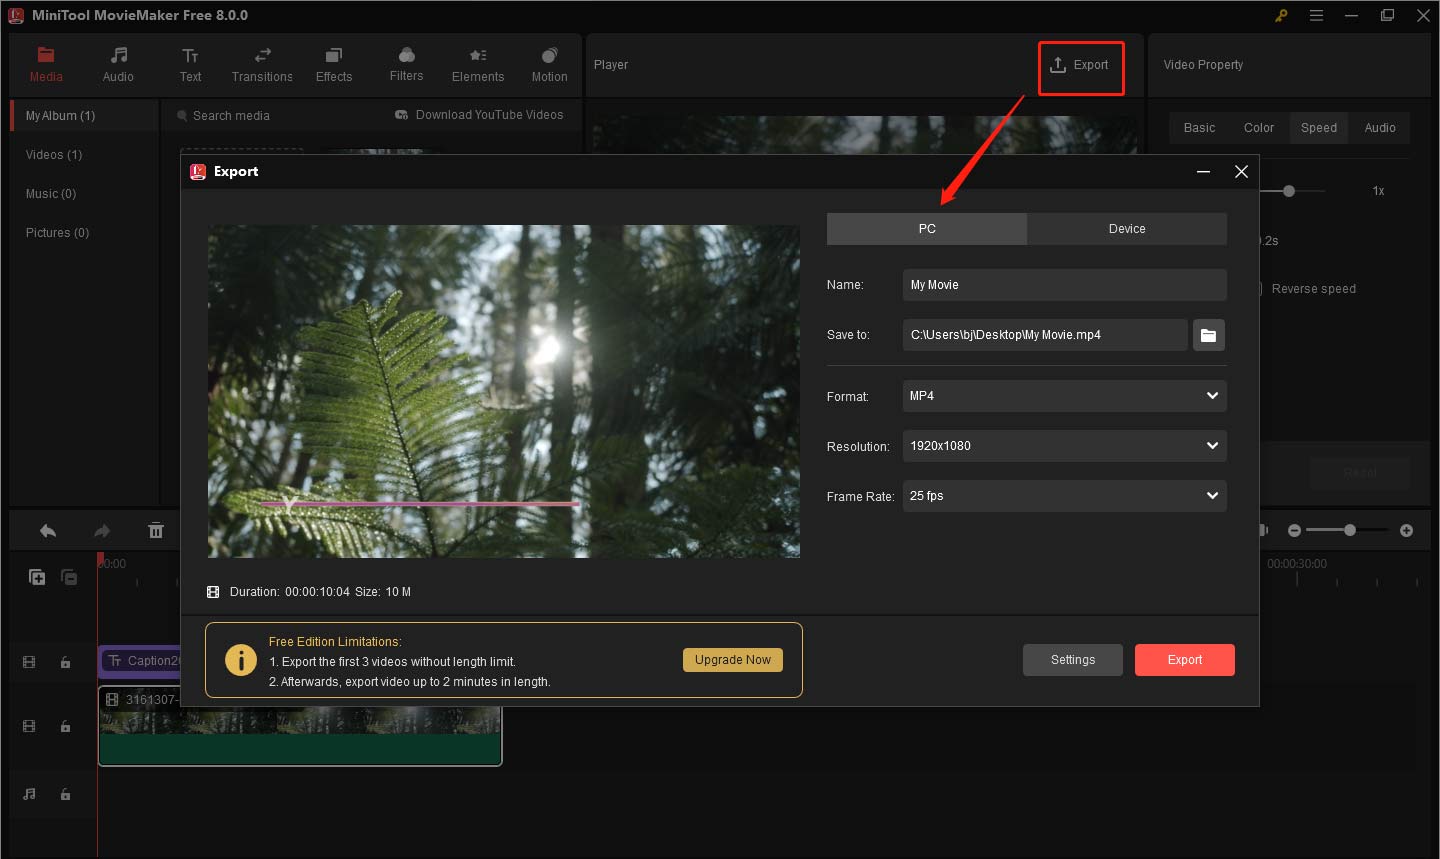Click the video track film icon
Viewport: 1440px width, 859px height.
[29, 726]
